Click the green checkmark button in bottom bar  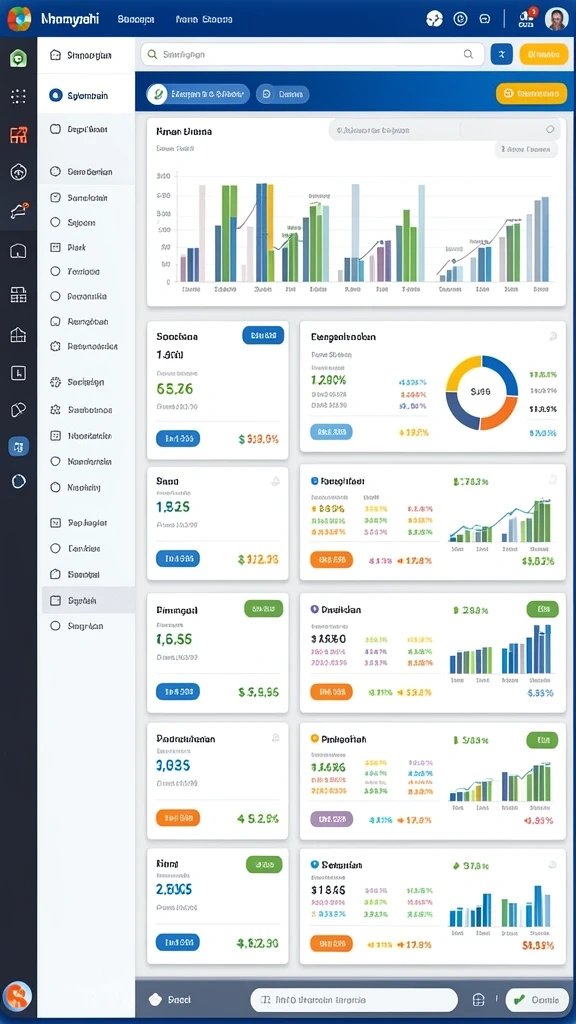tap(536, 999)
